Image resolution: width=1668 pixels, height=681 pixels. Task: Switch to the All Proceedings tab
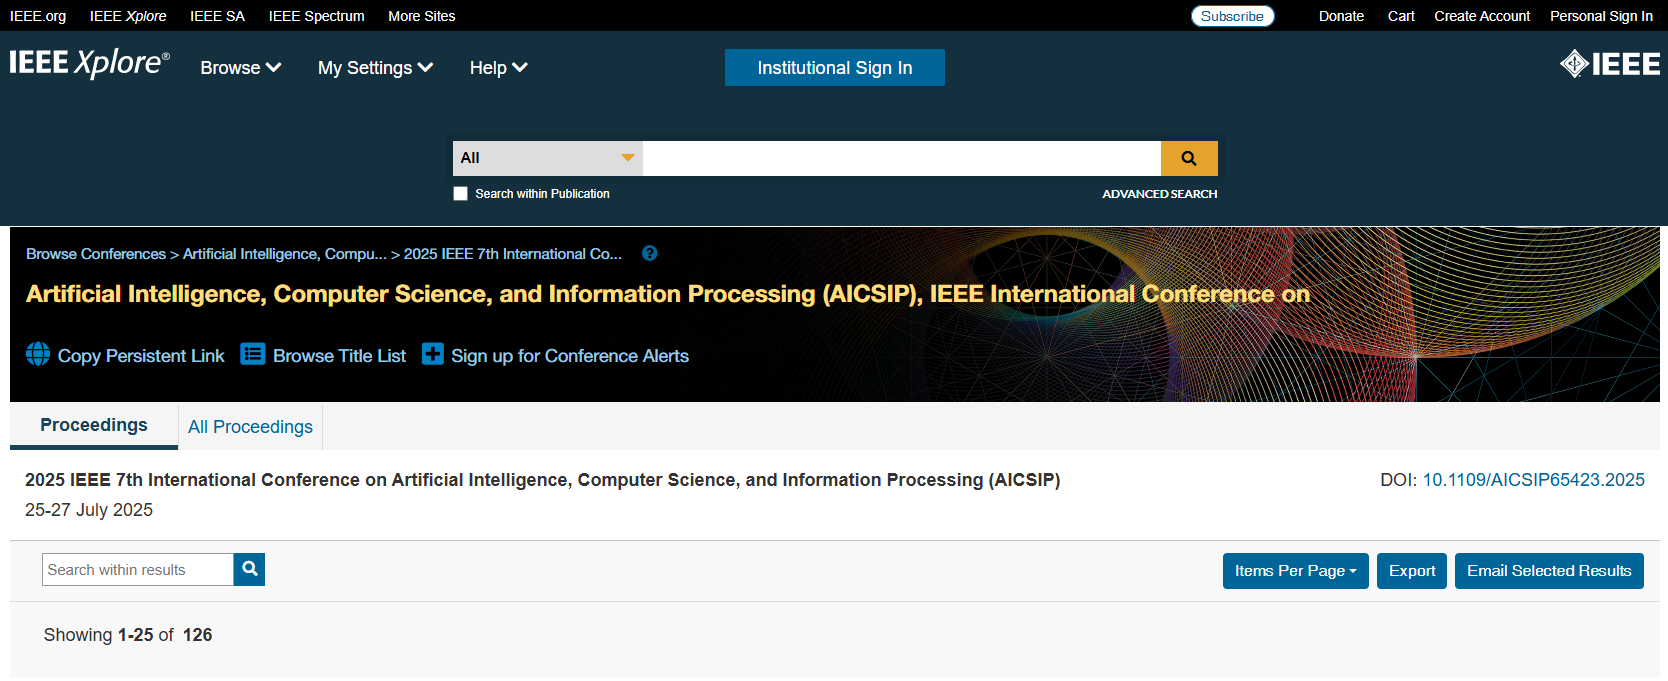pyautogui.click(x=250, y=427)
